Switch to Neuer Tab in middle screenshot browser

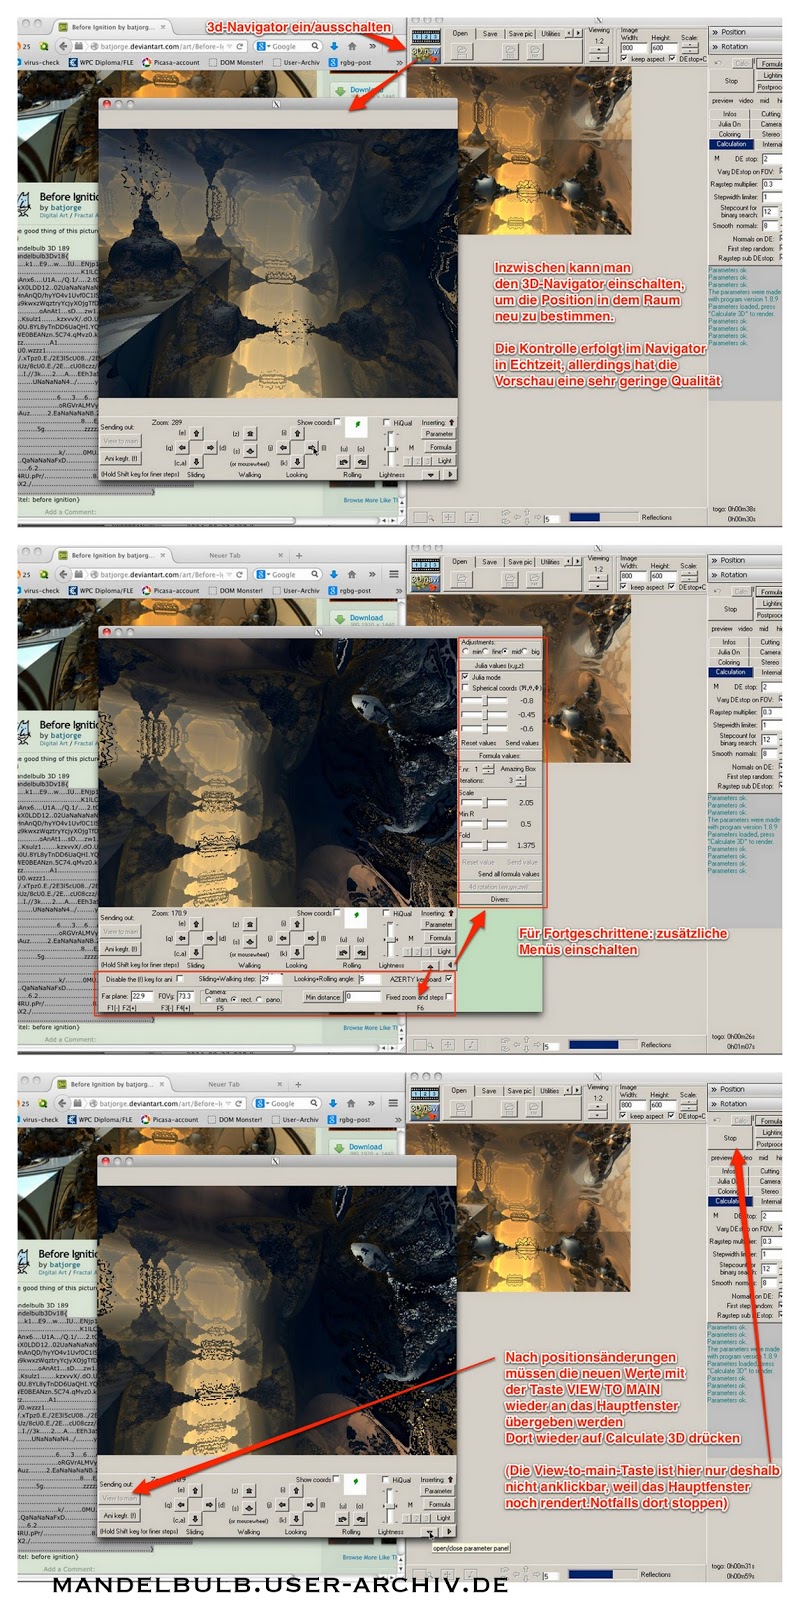224,555
